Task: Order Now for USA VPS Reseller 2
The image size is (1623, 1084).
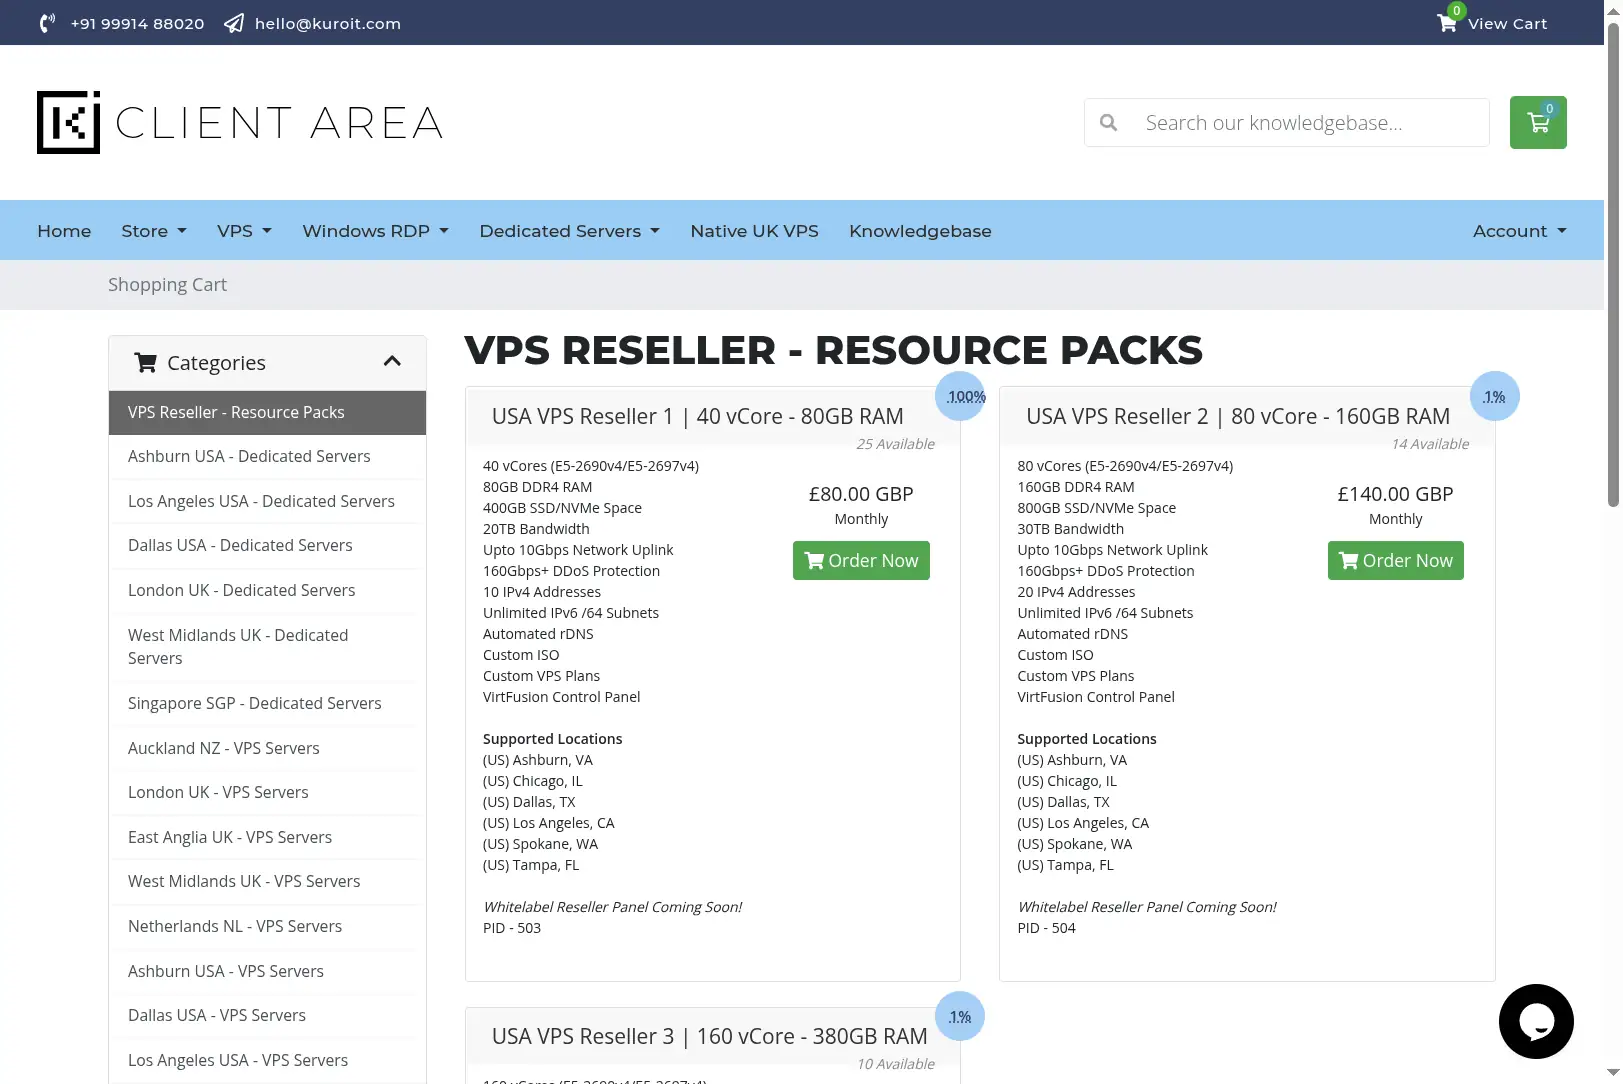Action: pyautogui.click(x=1395, y=560)
